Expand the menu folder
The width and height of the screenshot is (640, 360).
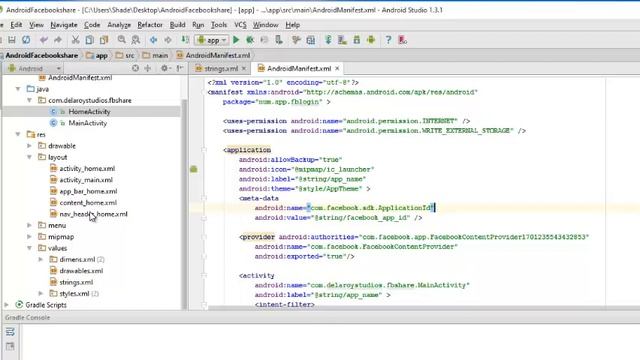click(x=29, y=225)
